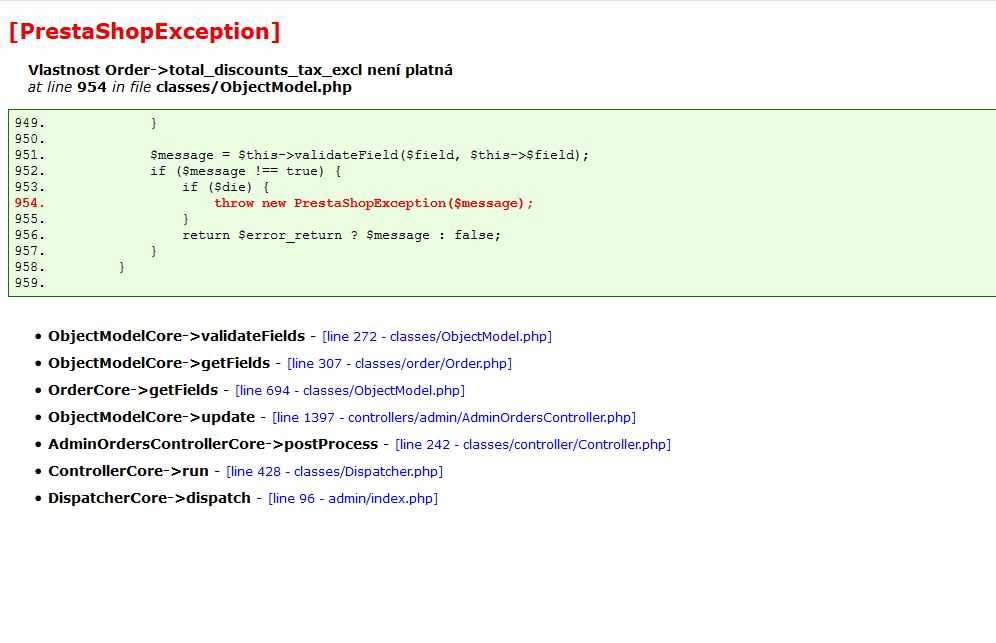This screenshot has width=996, height=643.
Task: Select the ObjectModelCore->validateFields stack entry
Action: (x=176, y=336)
